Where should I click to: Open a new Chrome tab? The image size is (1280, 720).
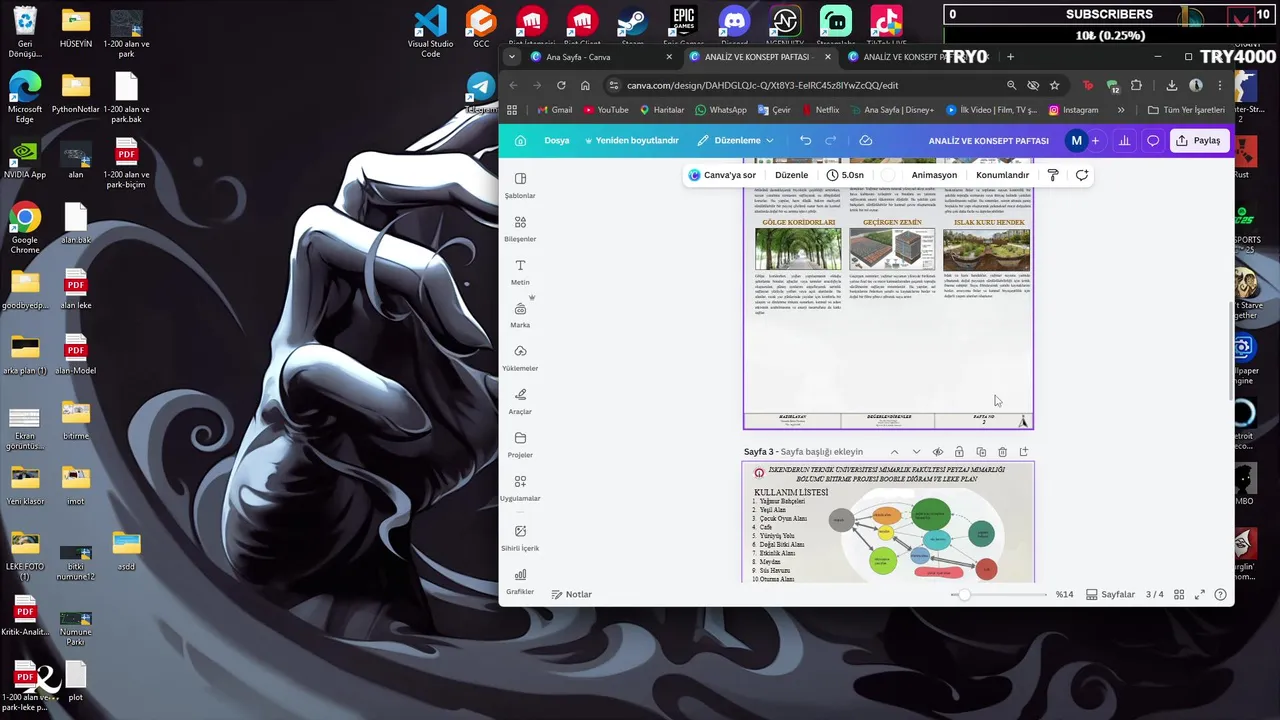[x=1010, y=57]
